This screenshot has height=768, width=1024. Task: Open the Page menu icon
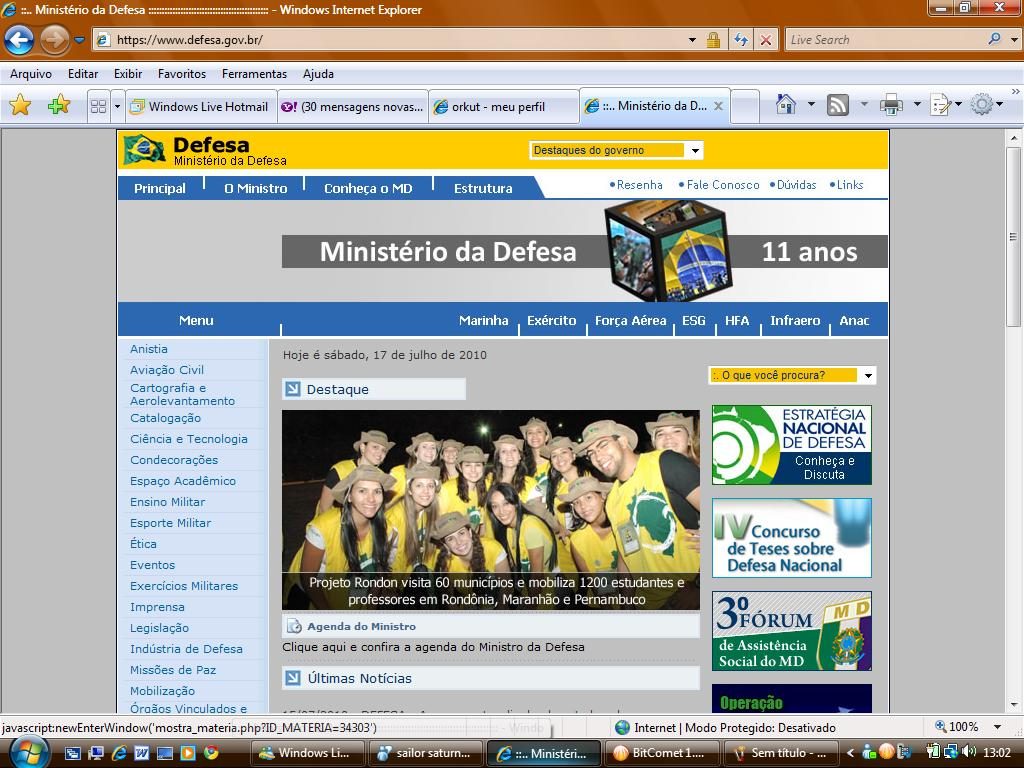coord(940,104)
